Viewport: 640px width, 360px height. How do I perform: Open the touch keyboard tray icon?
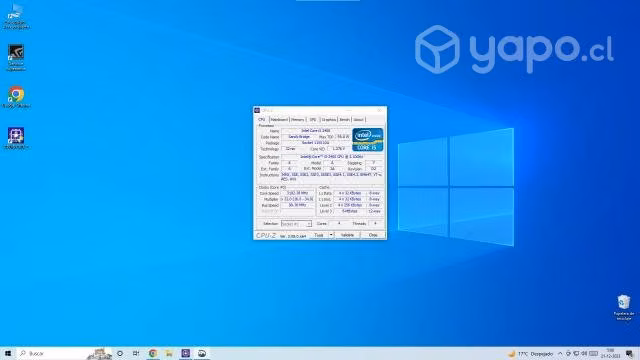pyautogui.click(x=593, y=353)
